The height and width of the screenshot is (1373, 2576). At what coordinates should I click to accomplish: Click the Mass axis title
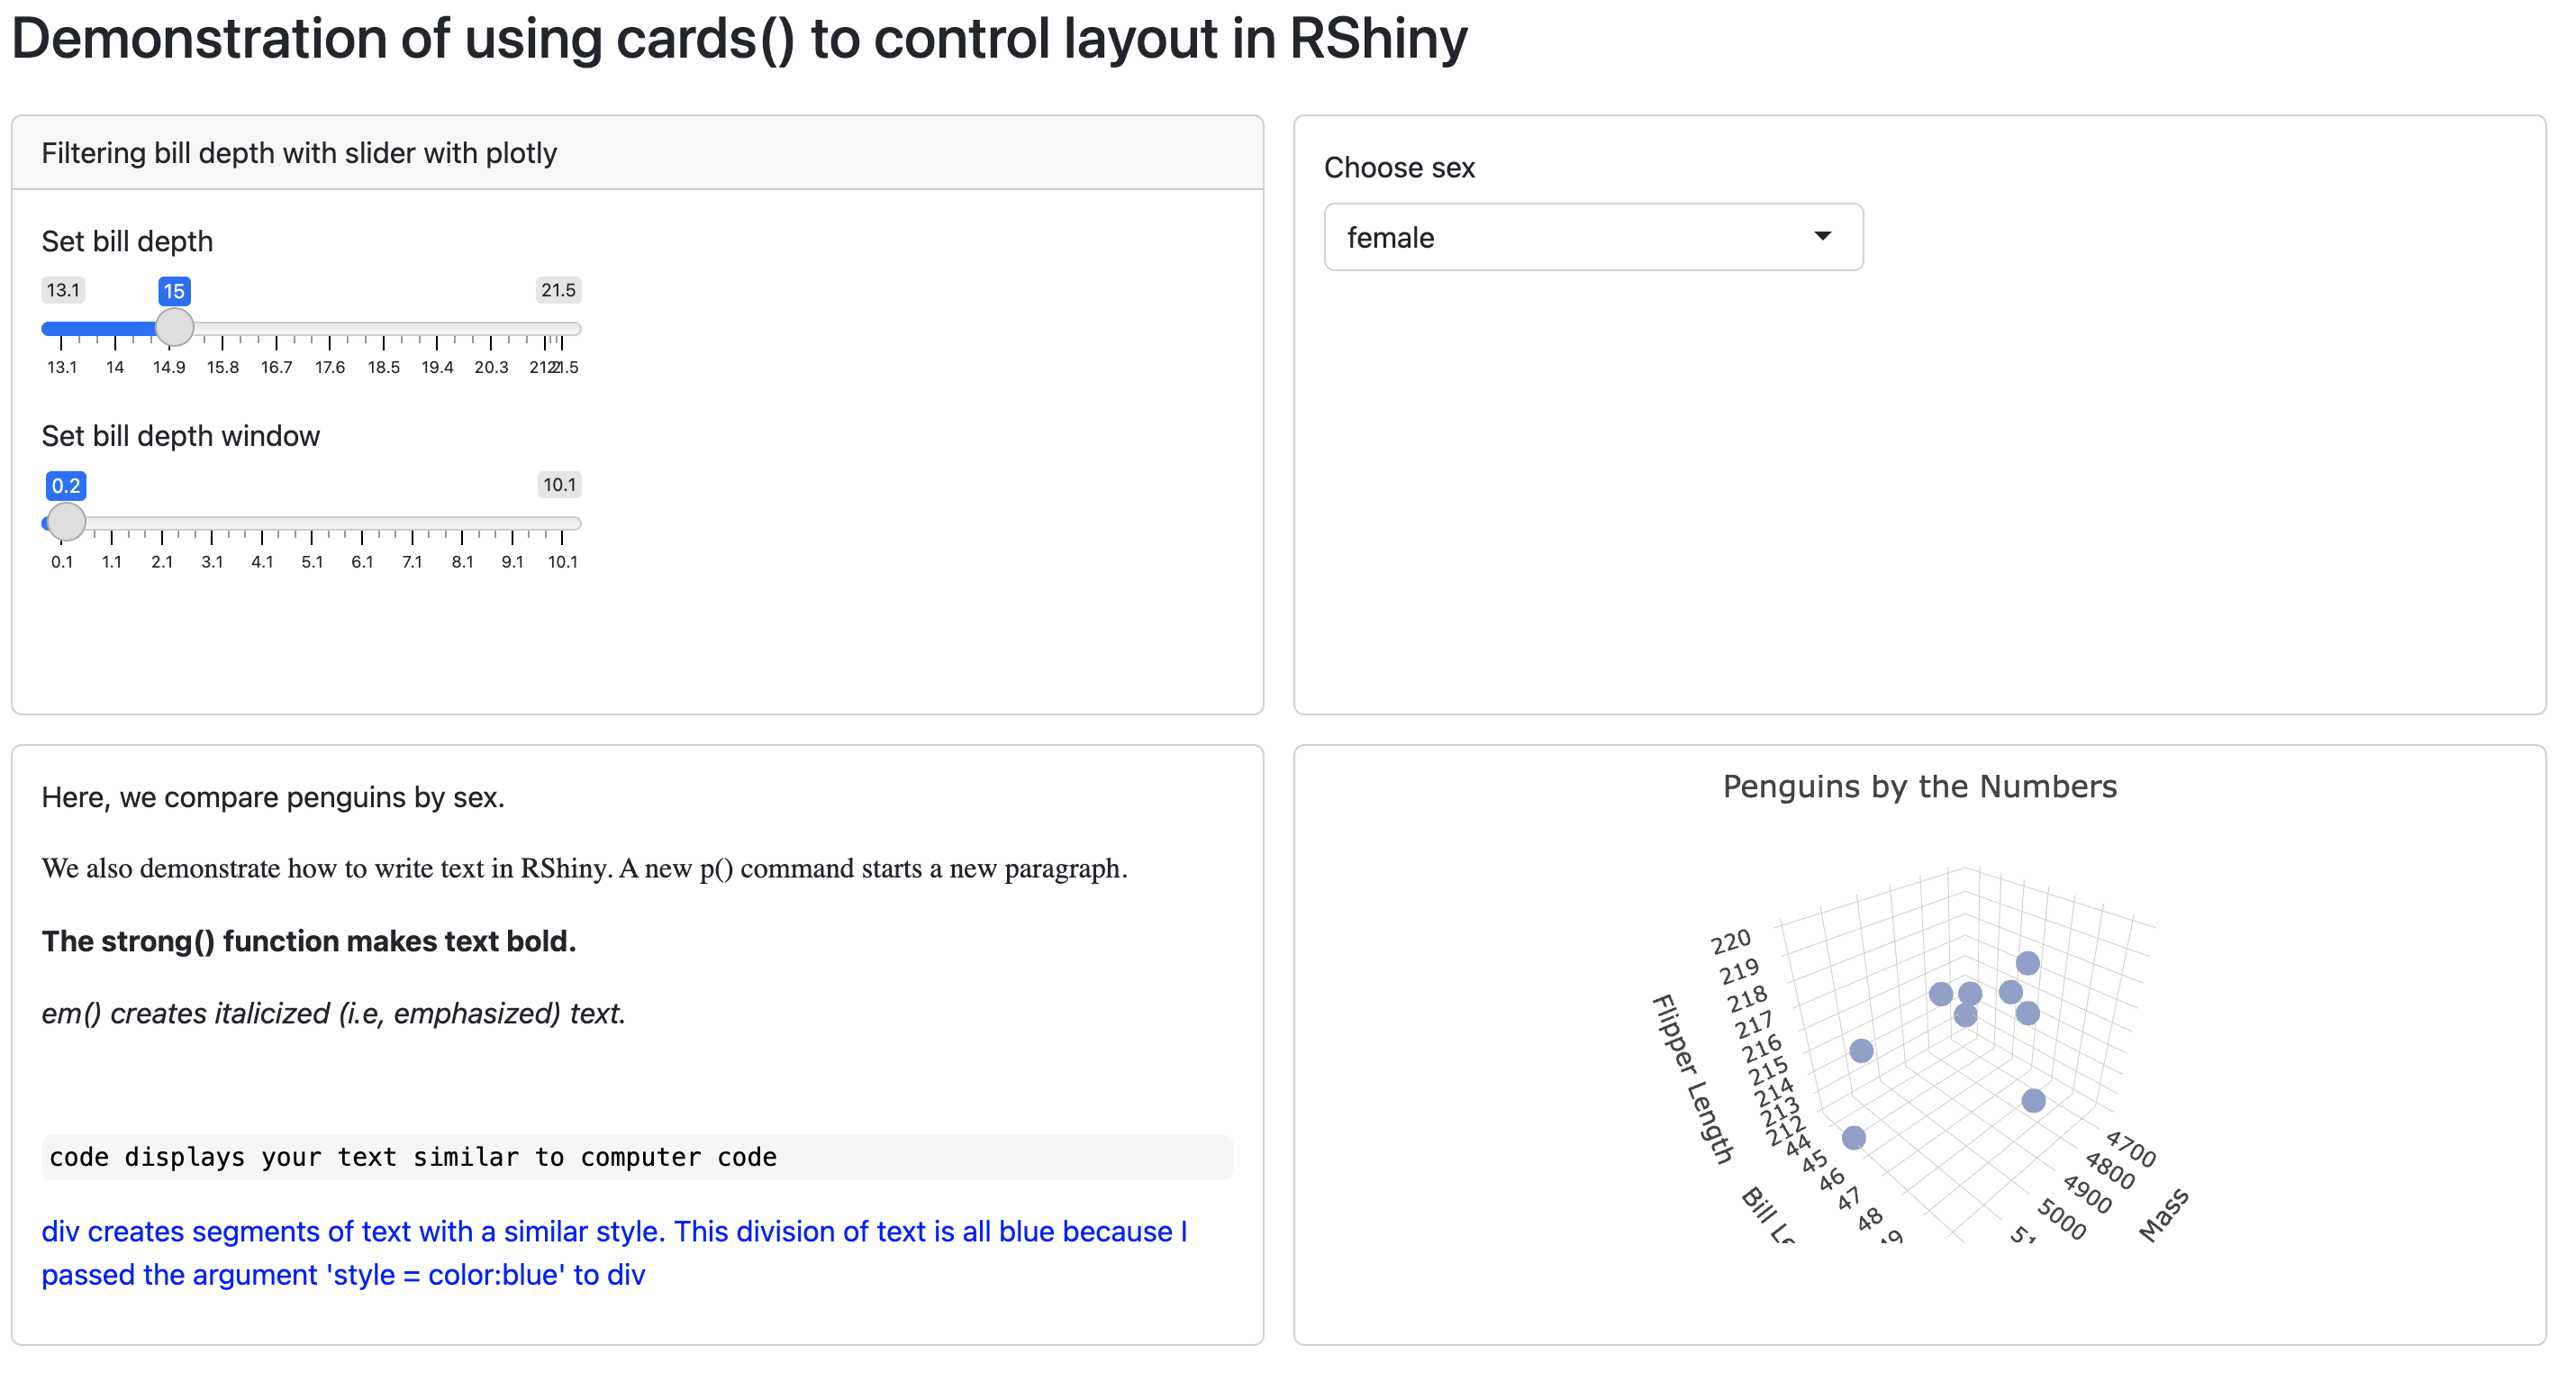coord(2164,1215)
